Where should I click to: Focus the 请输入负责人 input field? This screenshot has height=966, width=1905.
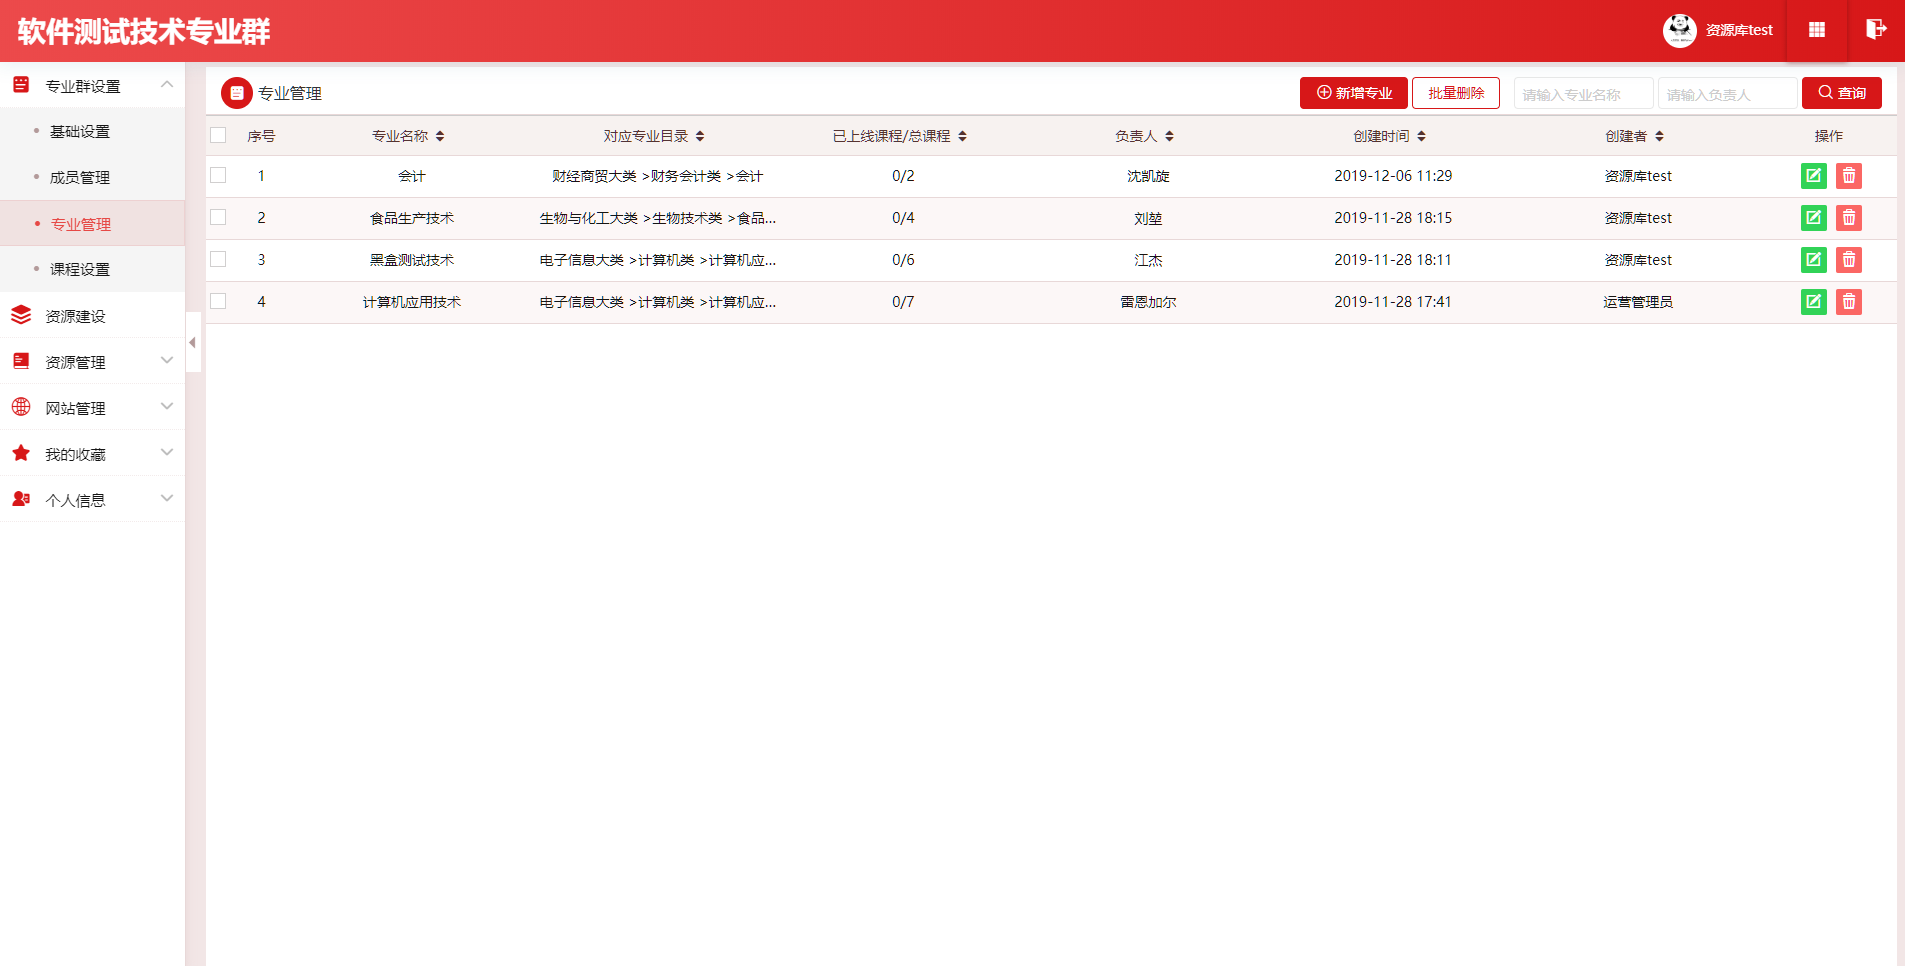coord(1728,93)
